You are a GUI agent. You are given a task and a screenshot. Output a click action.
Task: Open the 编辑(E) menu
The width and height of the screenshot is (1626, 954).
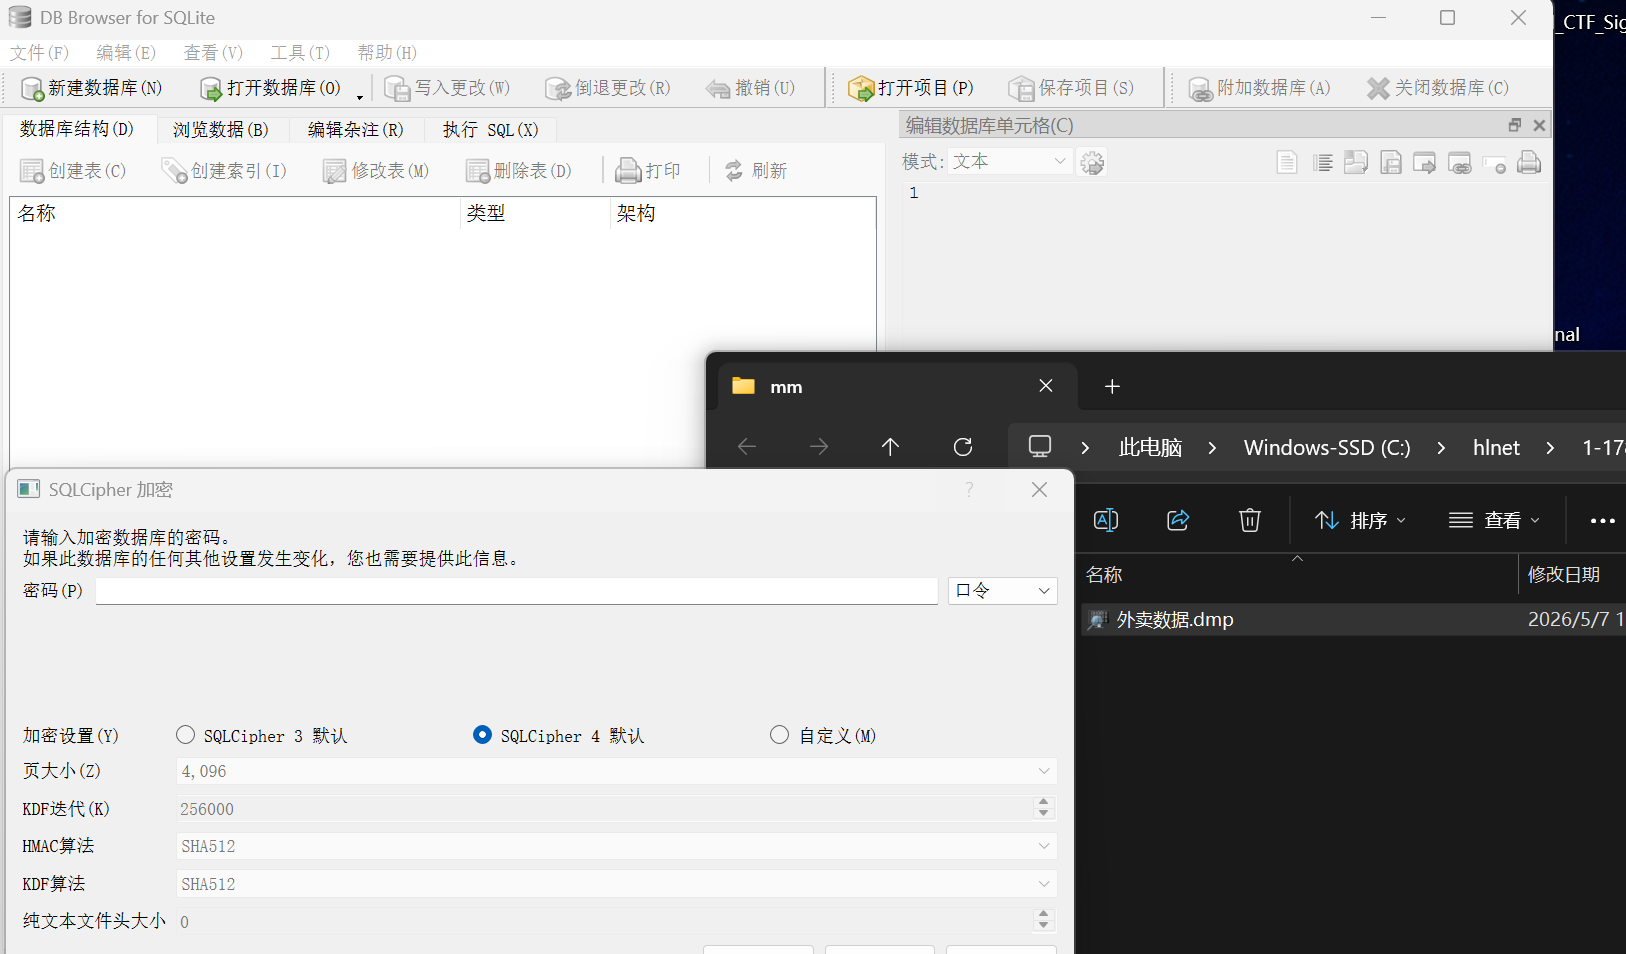pyautogui.click(x=126, y=53)
